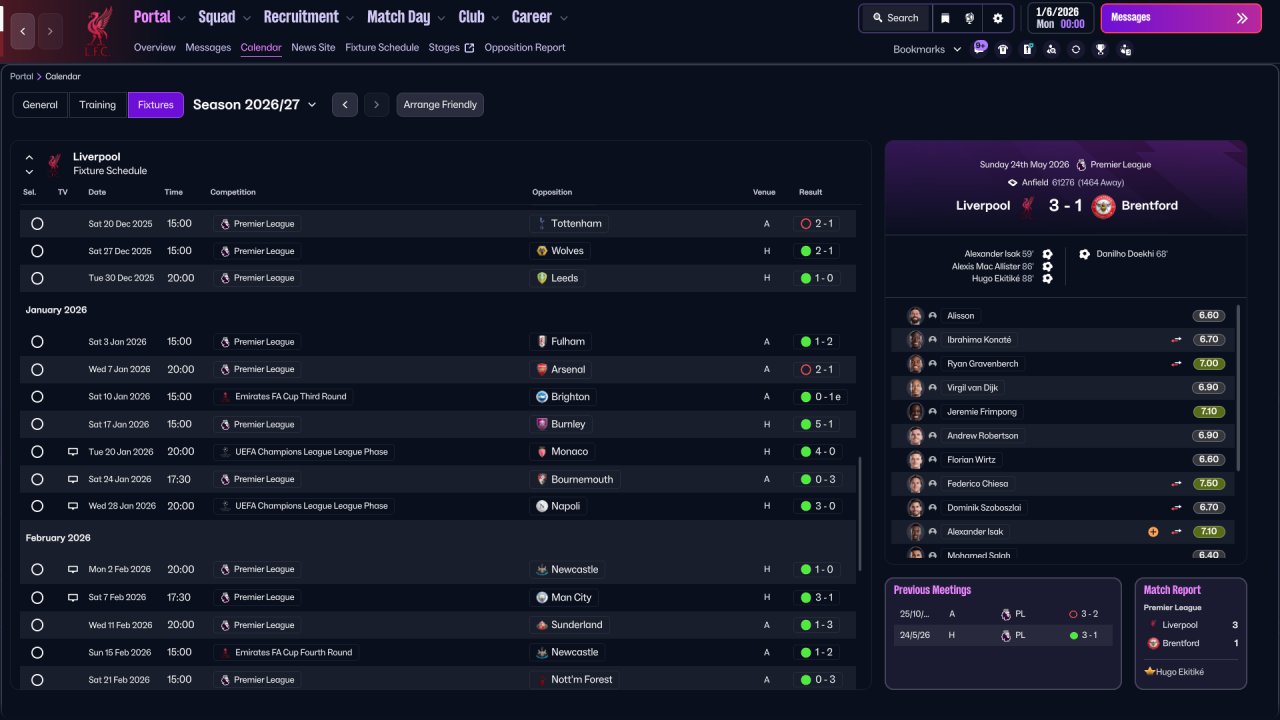Open the Season 2026/27 dropdown

[255, 105]
